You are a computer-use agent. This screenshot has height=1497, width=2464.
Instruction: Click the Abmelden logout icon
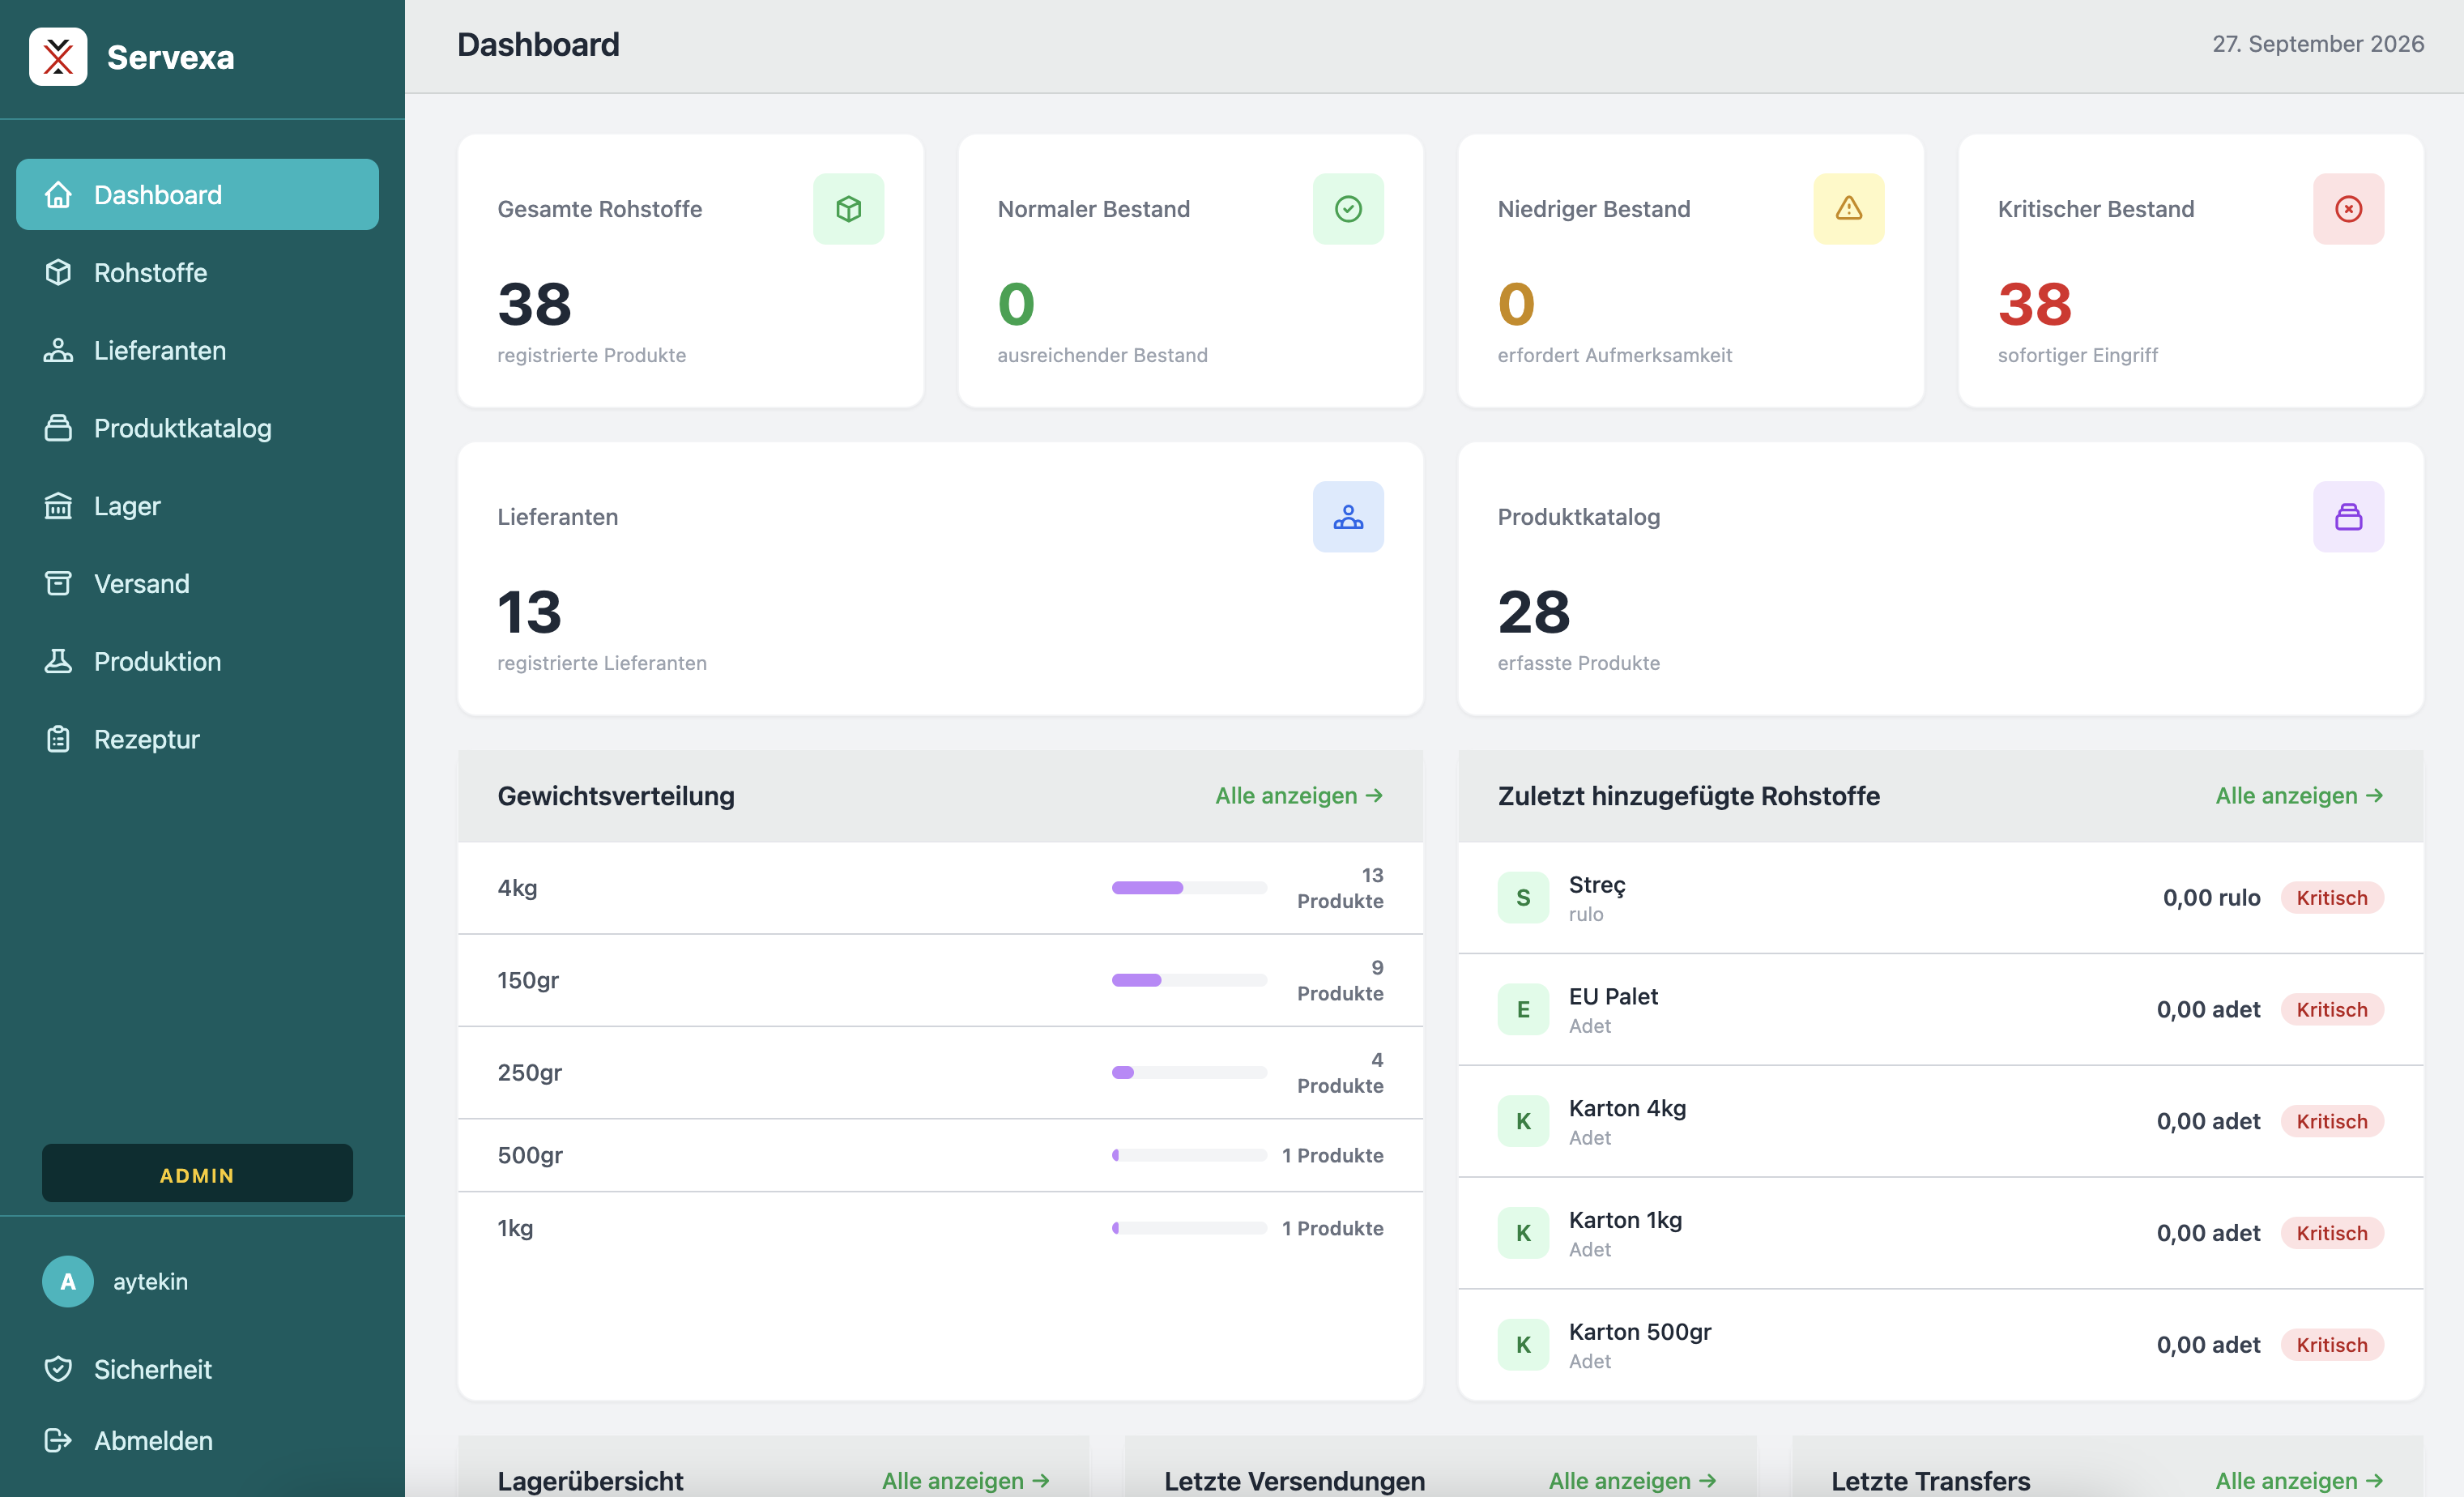58,1440
